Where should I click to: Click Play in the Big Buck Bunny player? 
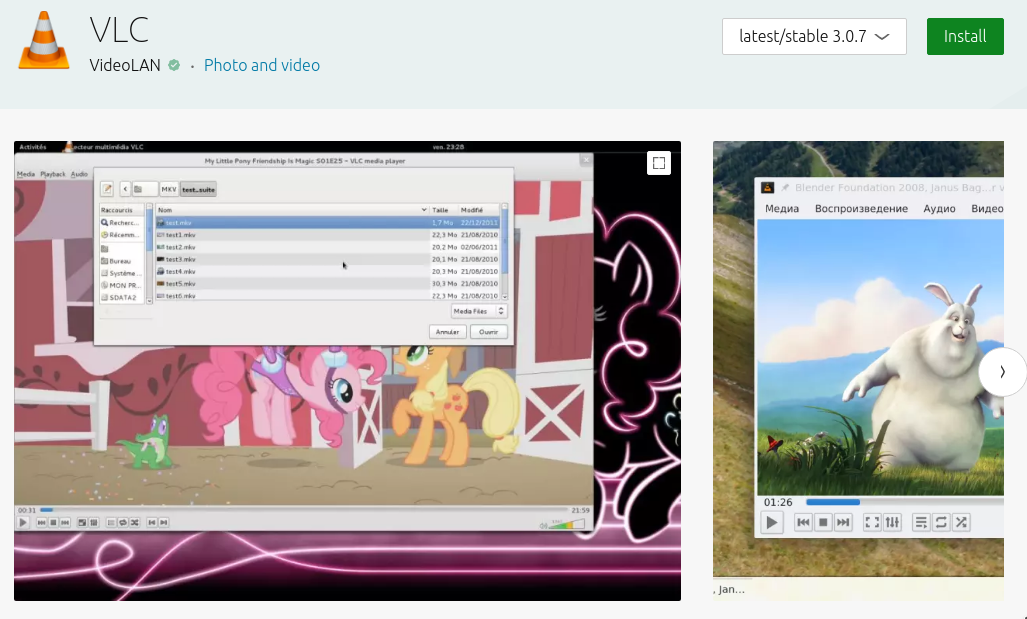coord(772,522)
